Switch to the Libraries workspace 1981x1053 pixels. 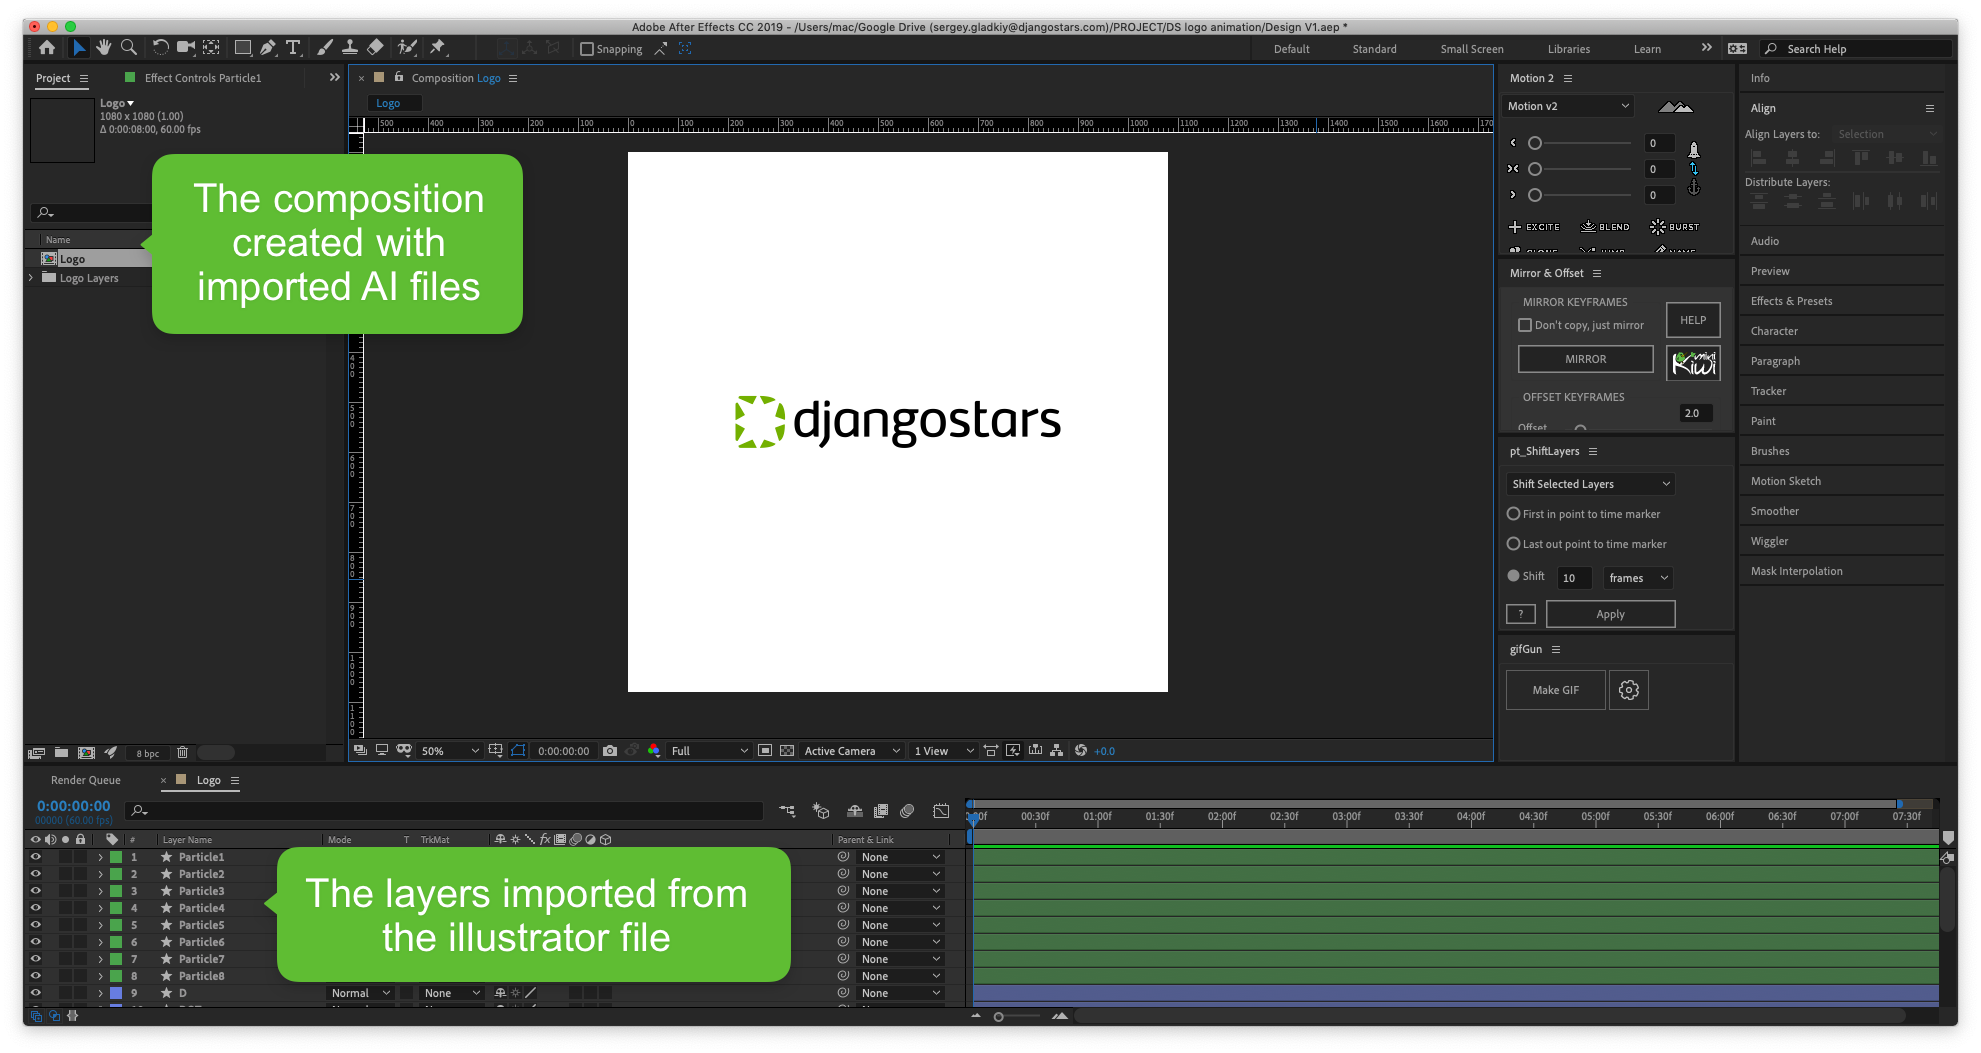click(x=1568, y=49)
